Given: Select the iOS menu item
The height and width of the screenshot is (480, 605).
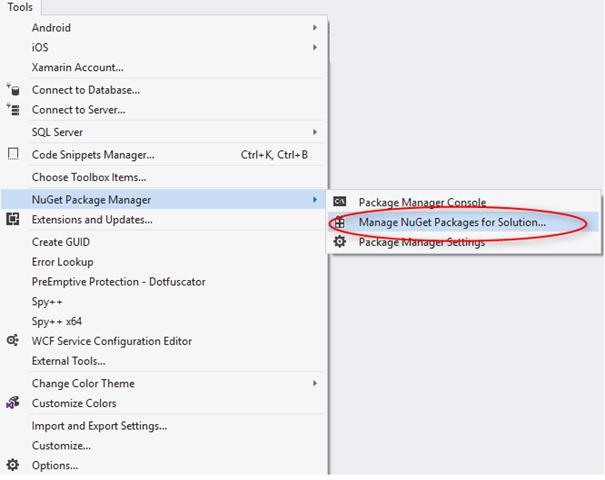Looking at the screenshot, I should 164,47.
